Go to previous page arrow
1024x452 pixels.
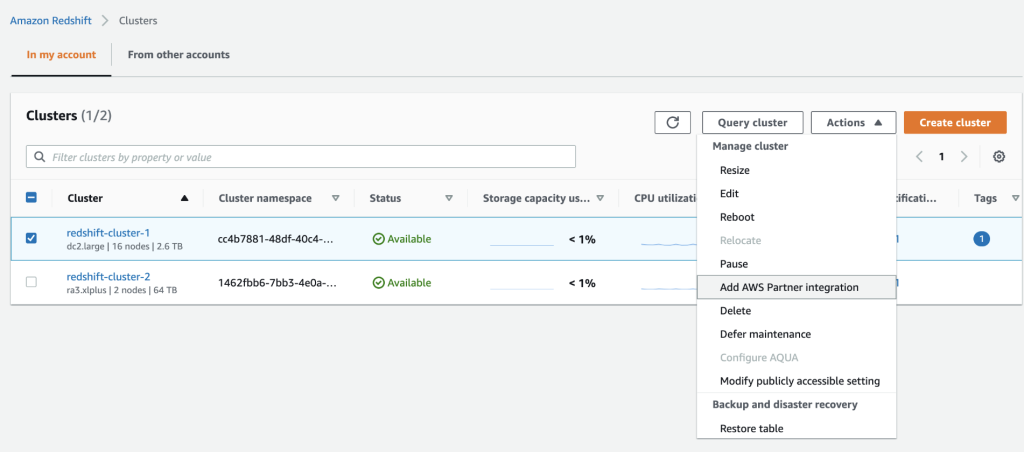(x=919, y=157)
